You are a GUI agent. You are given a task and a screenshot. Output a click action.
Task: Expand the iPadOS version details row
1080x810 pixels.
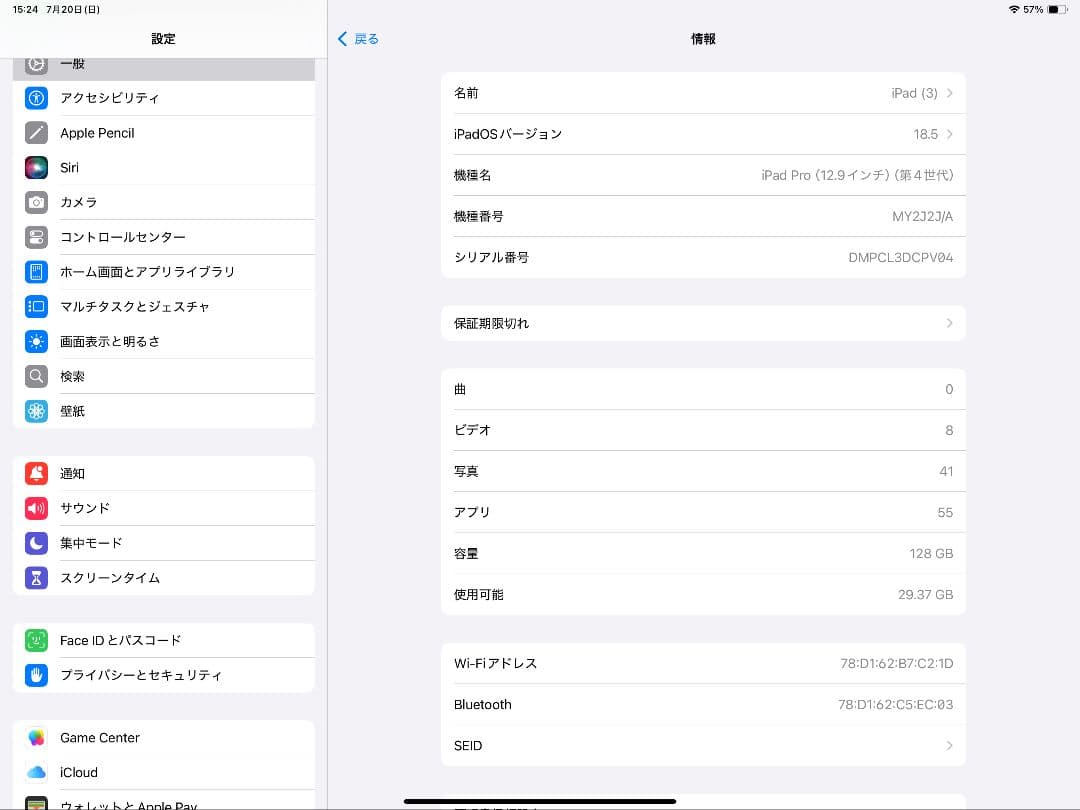(x=950, y=133)
